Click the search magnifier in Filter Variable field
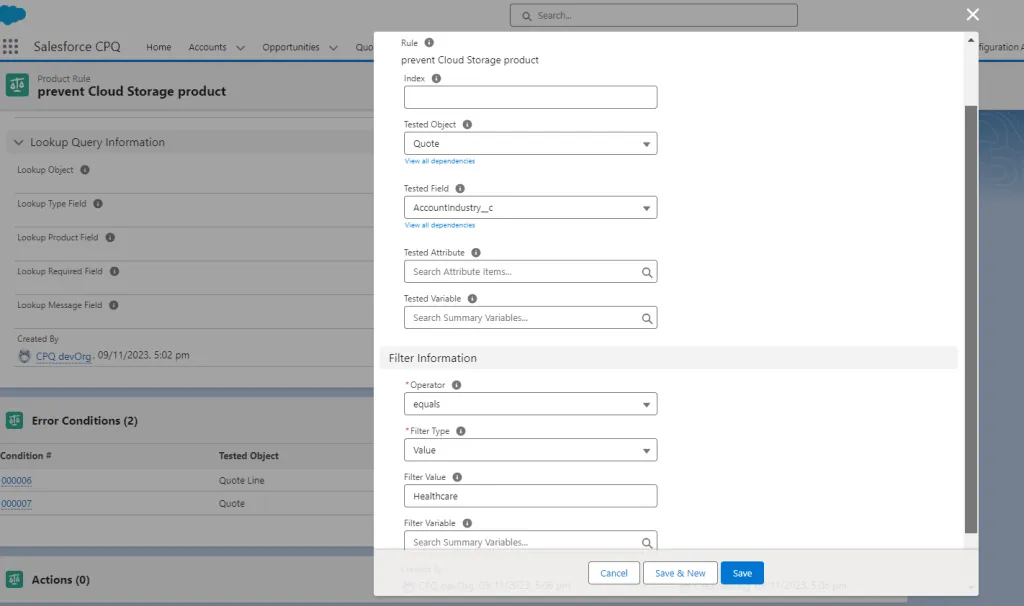The width and height of the screenshot is (1024, 606). pos(647,543)
